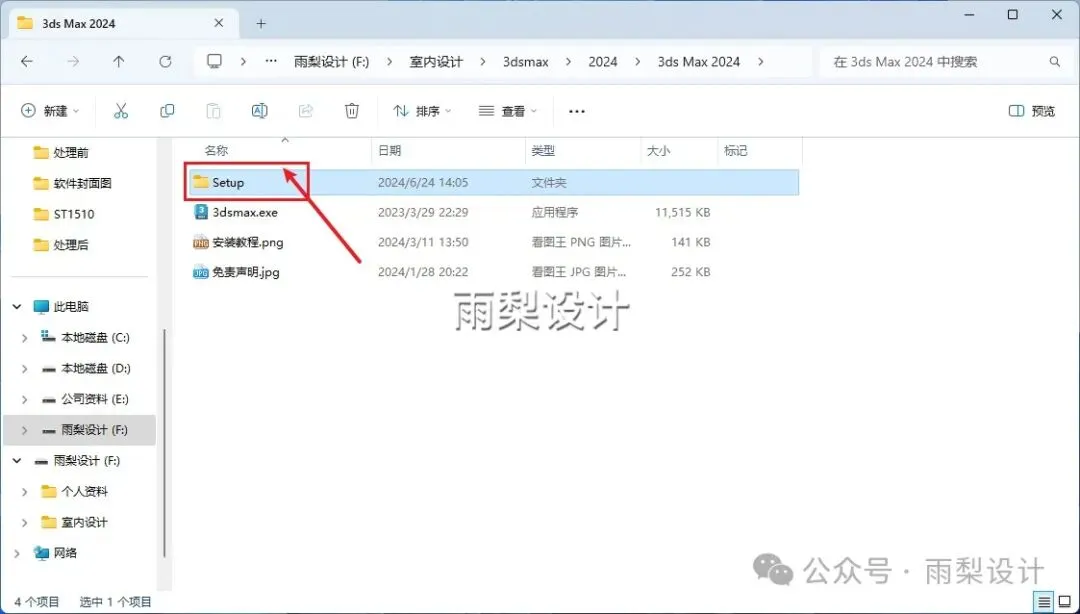Open the 新建 dropdown menu
The width and height of the screenshot is (1080, 614).
pyautogui.click(x=50, y=111)
